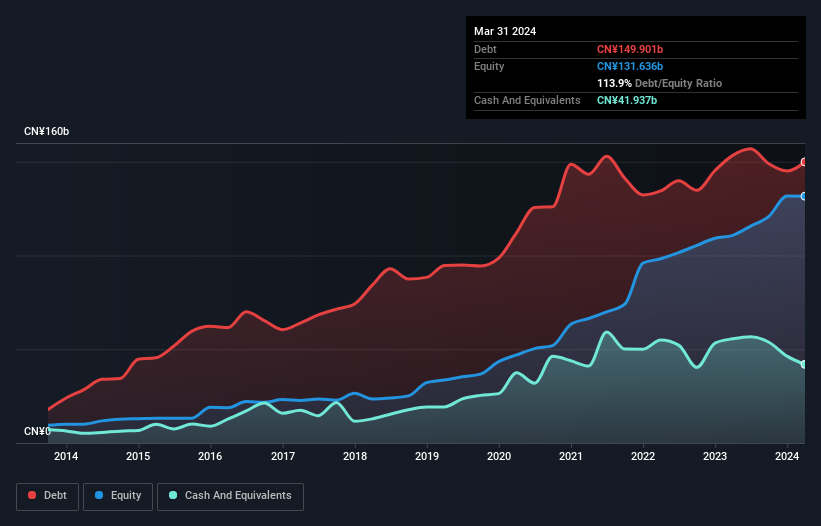
Task: Click the 113.9% Debt/Equity Ratio text
Action: point(659,83)
